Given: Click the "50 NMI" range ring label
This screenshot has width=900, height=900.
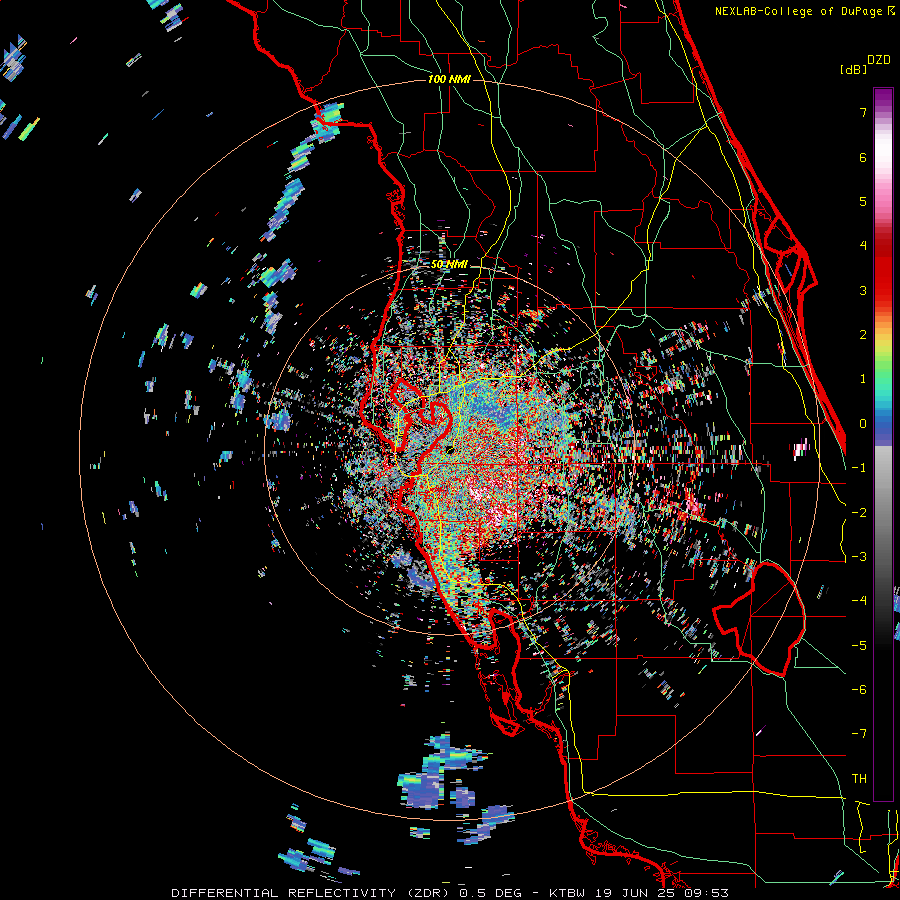Looking at the screenshot, I should tap(449, 264).
